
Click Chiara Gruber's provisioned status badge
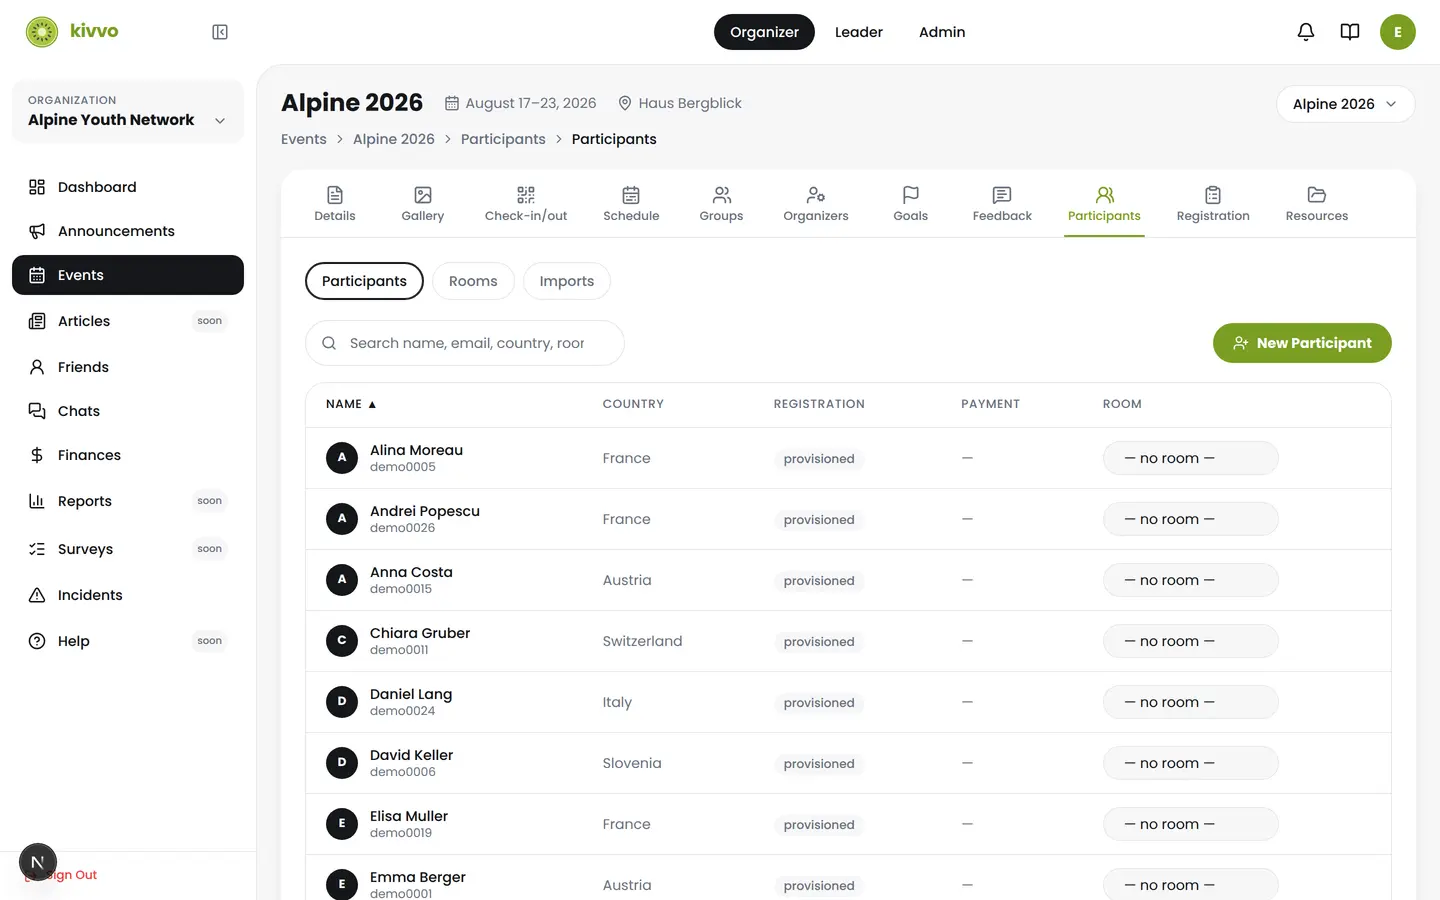coord(819,642)
